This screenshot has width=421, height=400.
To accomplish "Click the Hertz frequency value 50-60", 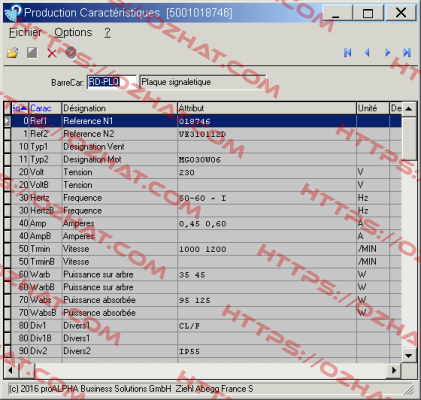I will coord(203,198).
